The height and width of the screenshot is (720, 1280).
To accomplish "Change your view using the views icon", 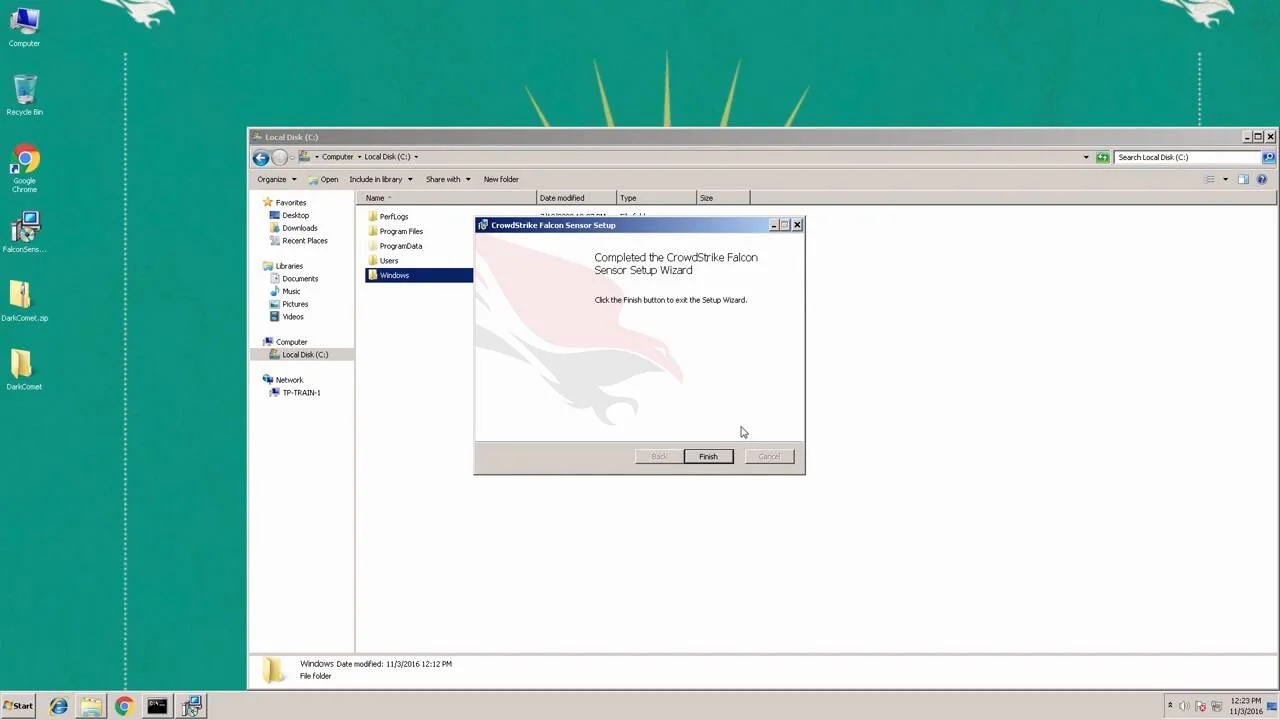I will (x=1209, y=179).
